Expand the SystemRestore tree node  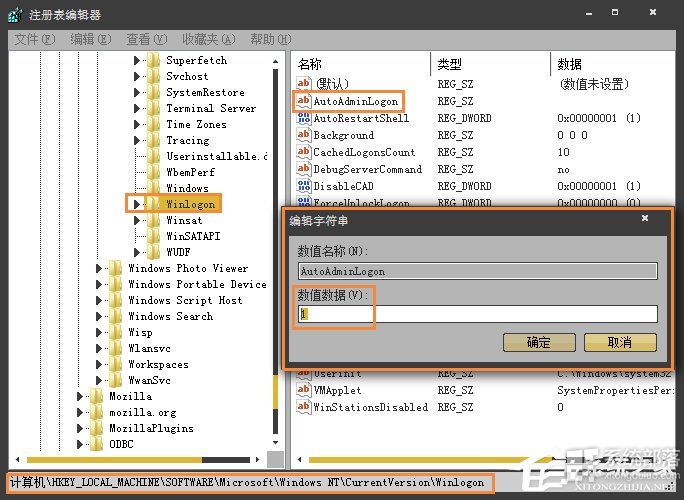tap(137, 92)
